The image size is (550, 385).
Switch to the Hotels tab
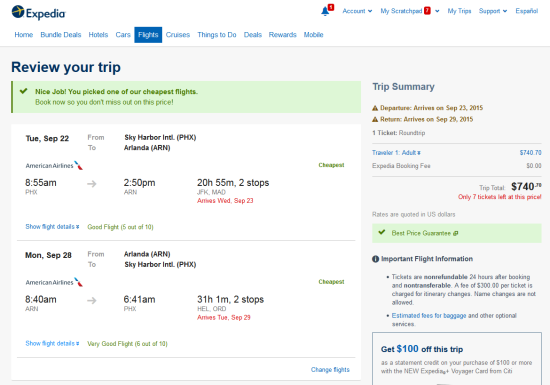coord(98,35)
